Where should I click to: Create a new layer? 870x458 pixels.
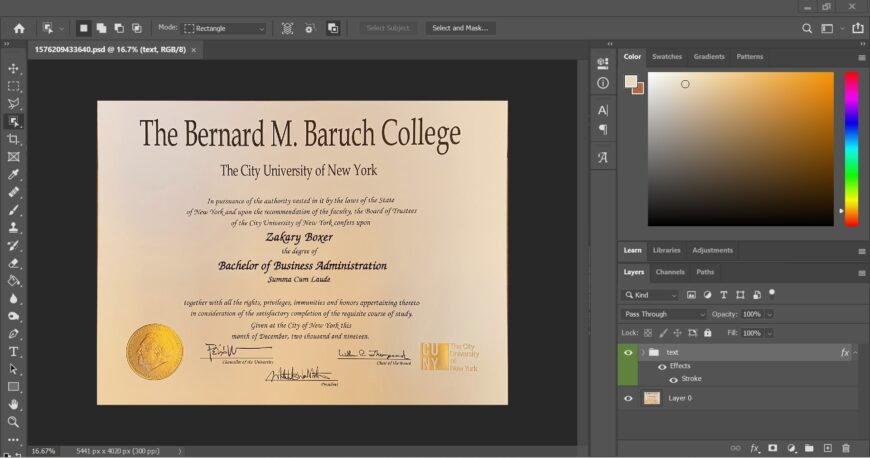tap(827, 448)
